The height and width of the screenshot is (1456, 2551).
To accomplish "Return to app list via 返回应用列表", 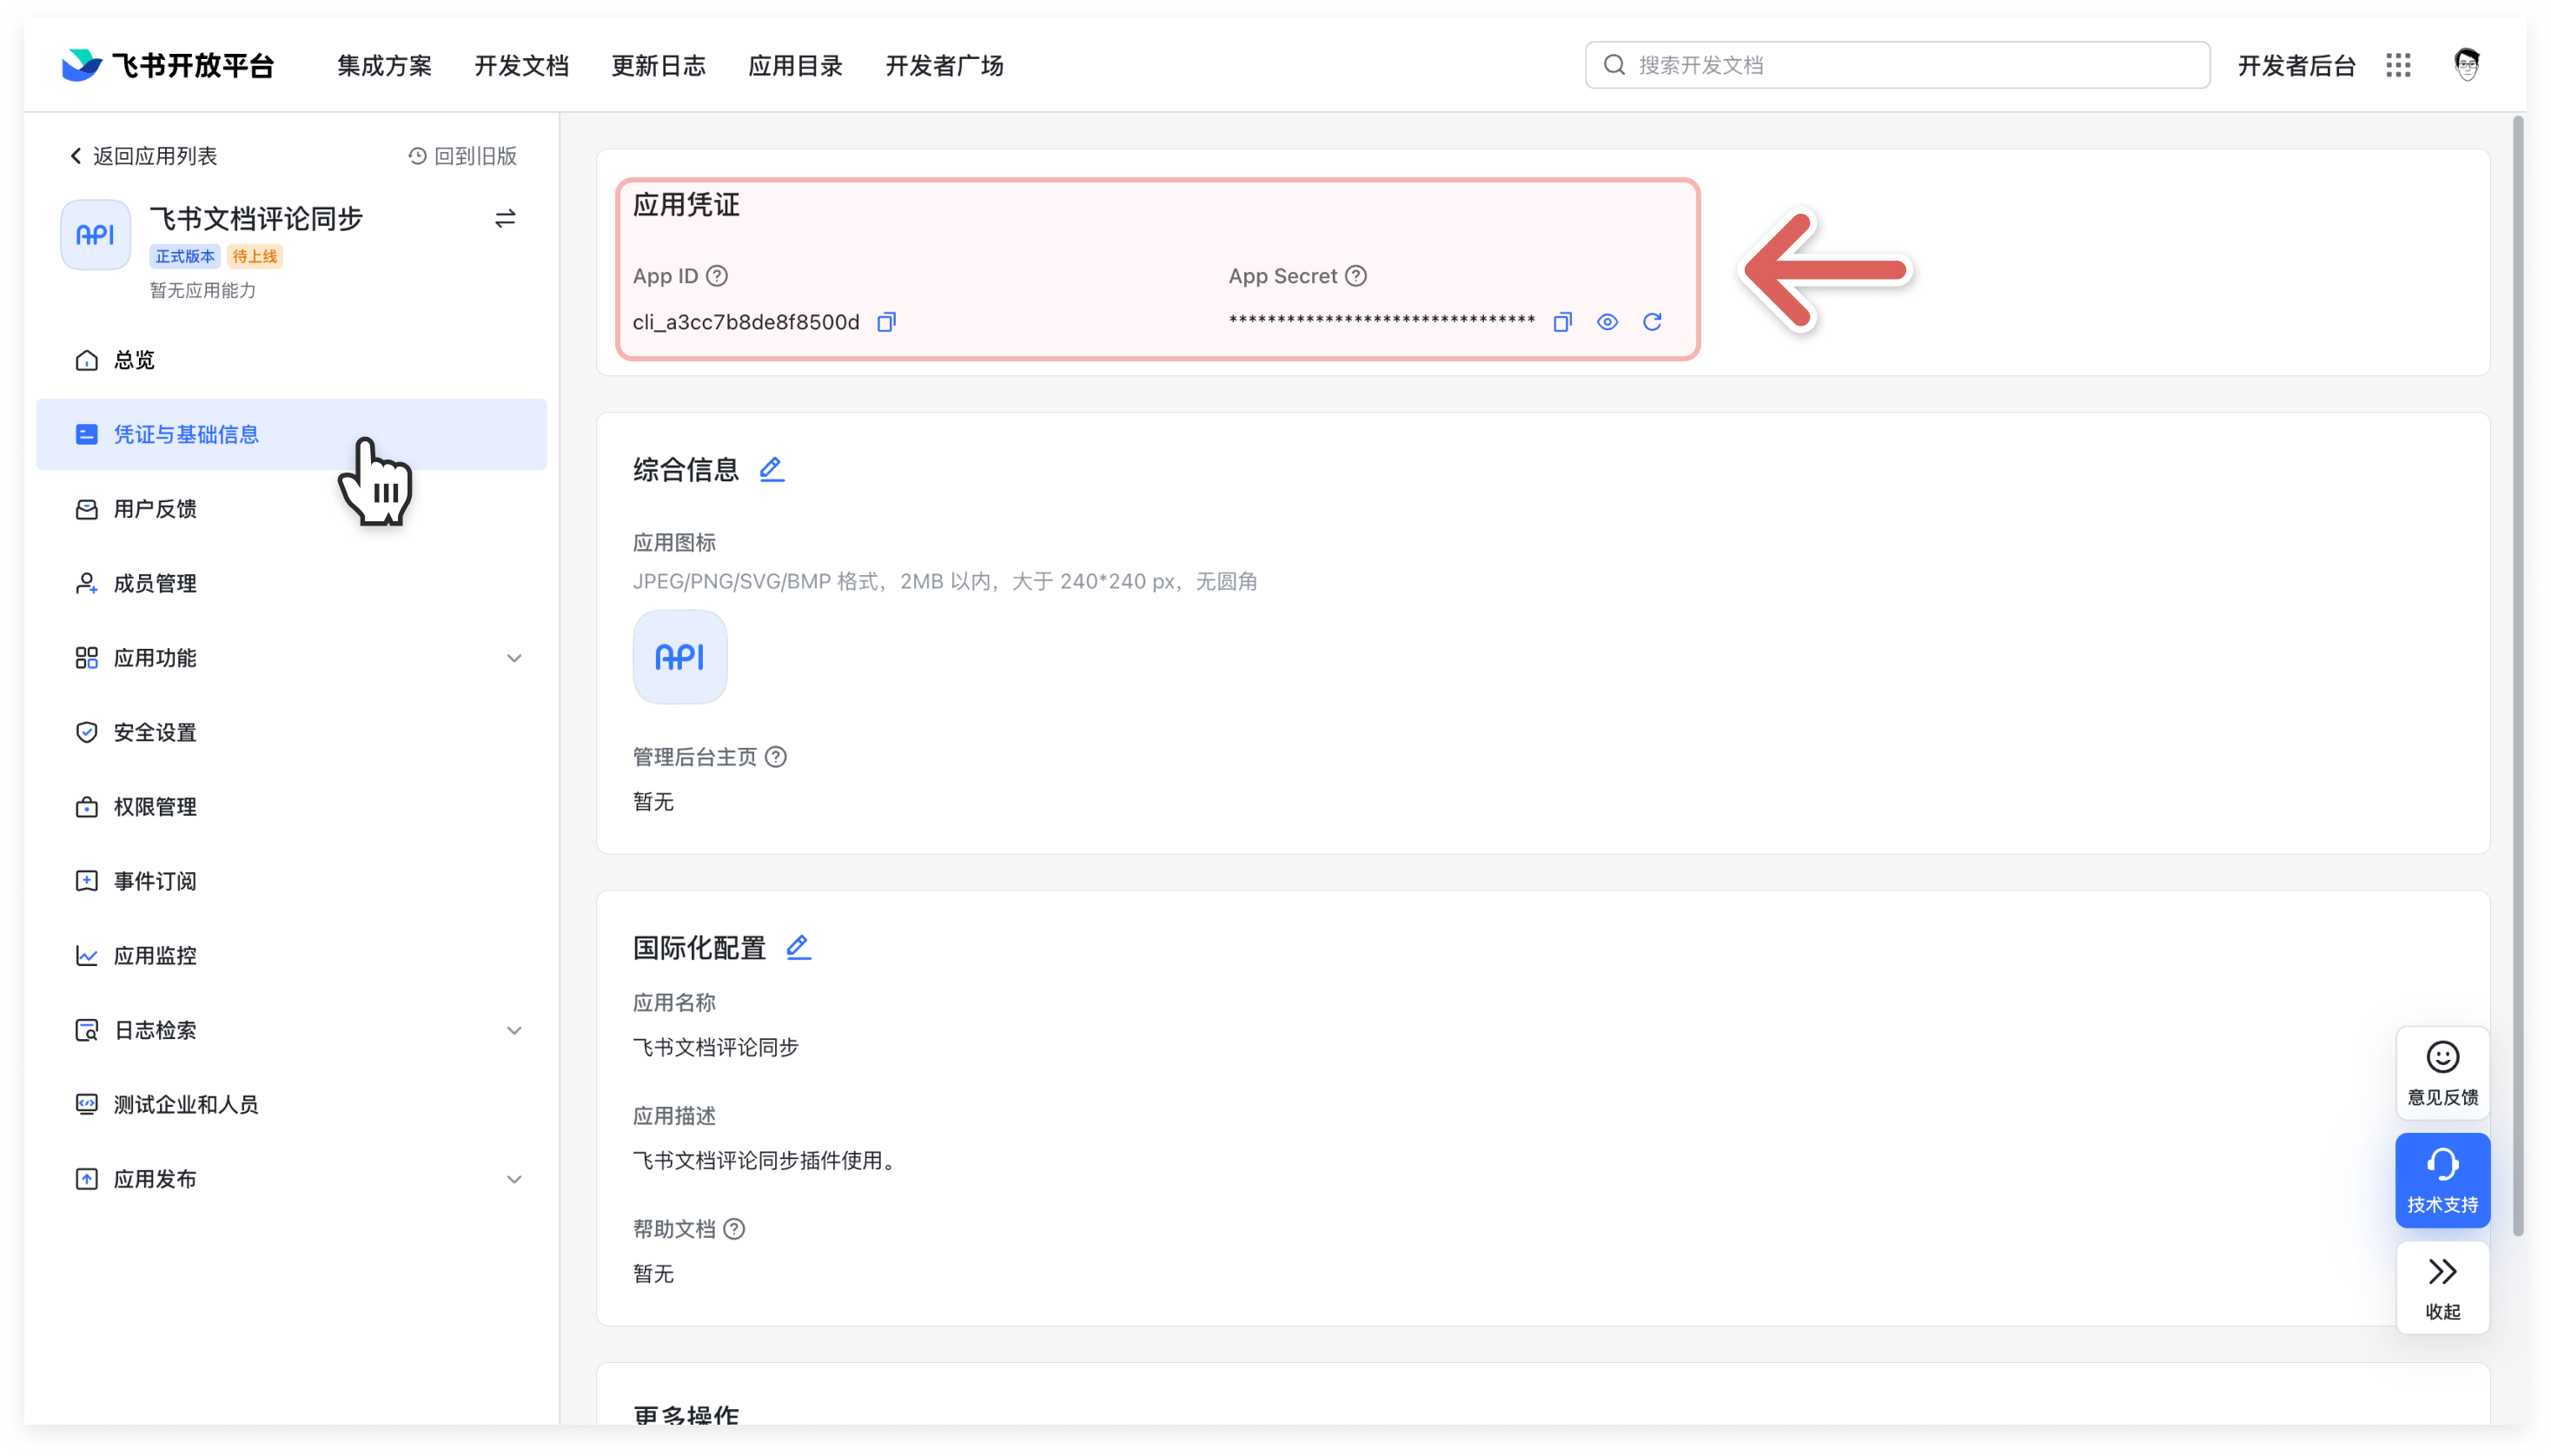I will (x=143, y=156).
